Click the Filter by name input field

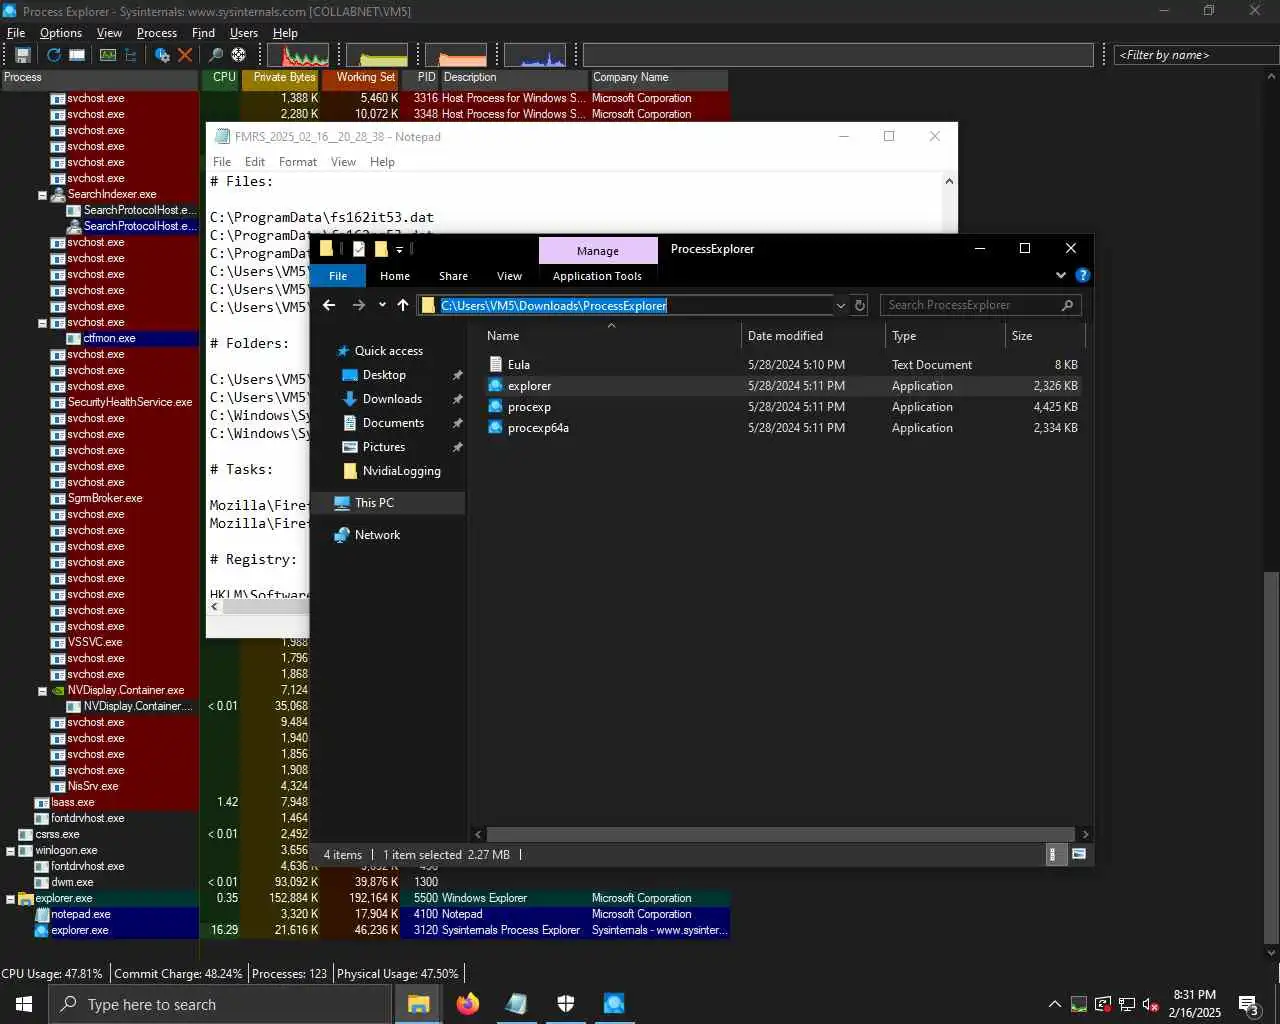click(1196, 55)
